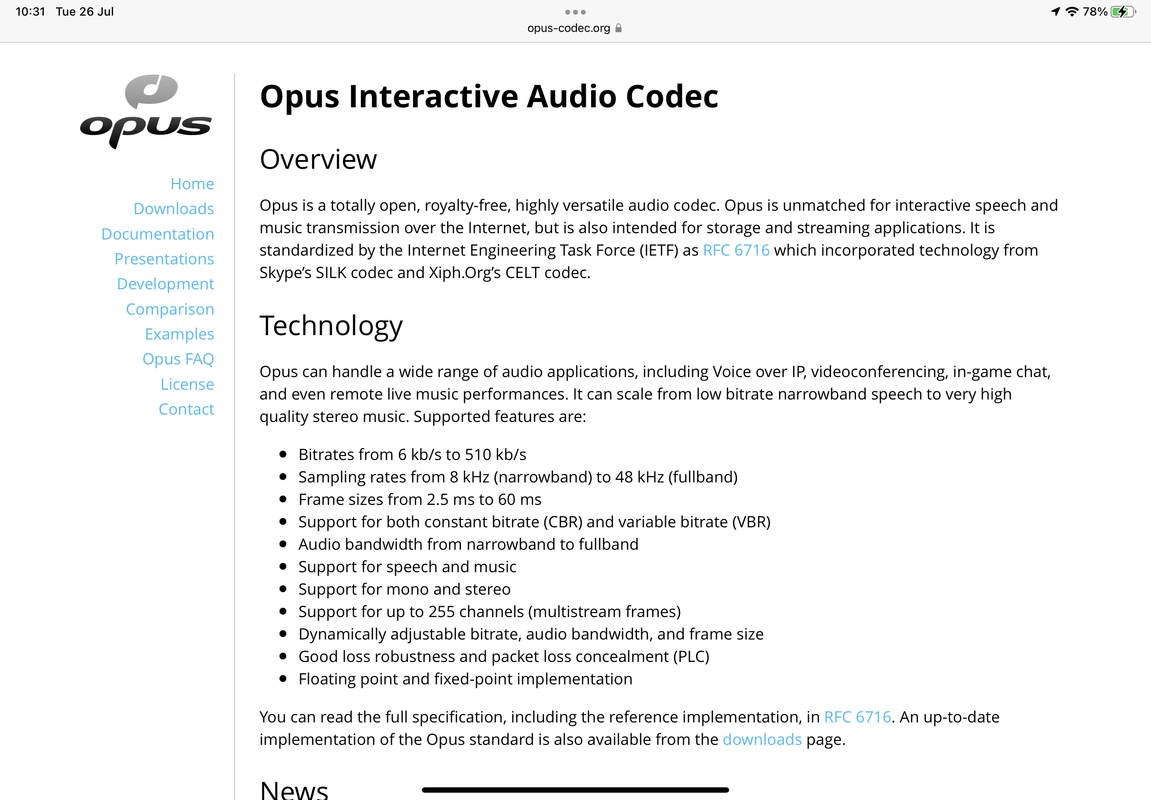
Task: Open the Documentation sidebar link
Action: (x=158, y=233)
